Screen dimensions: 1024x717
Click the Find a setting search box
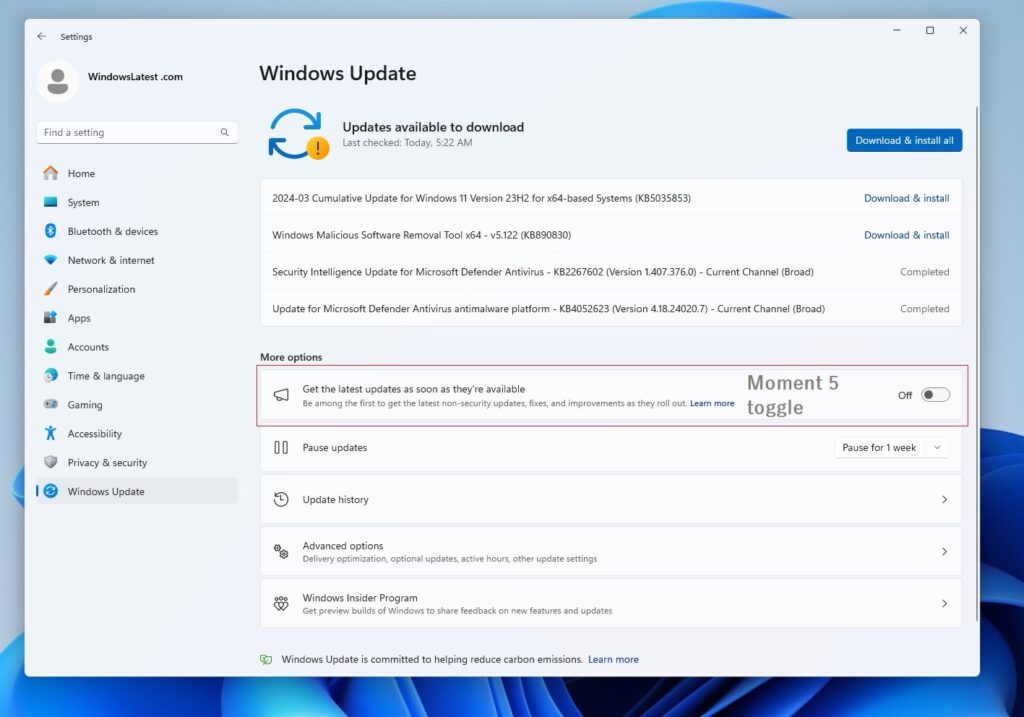pyautogui.click(x=137, y=131)
